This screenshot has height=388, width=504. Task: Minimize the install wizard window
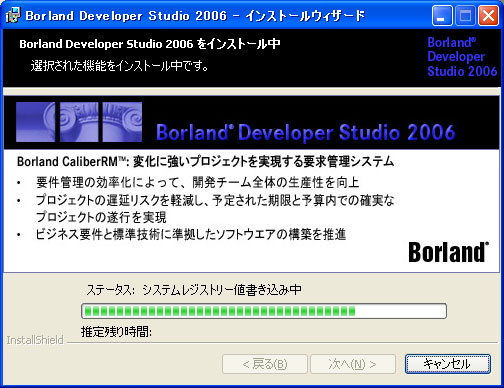click(x=442, y=16)
